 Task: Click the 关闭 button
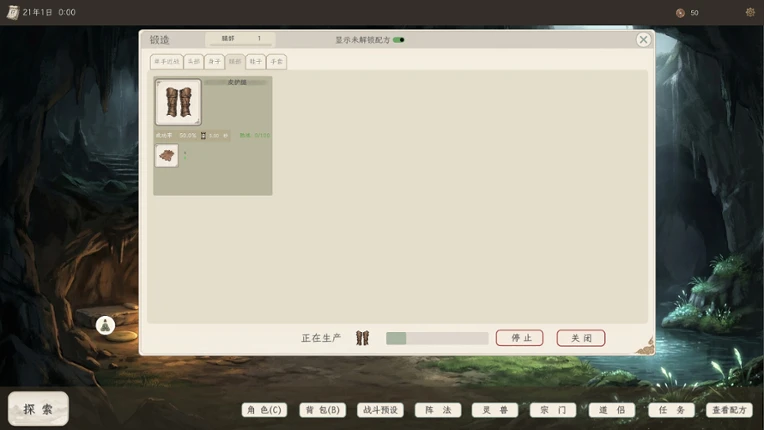pyautogui.click(x=581, y=338)
